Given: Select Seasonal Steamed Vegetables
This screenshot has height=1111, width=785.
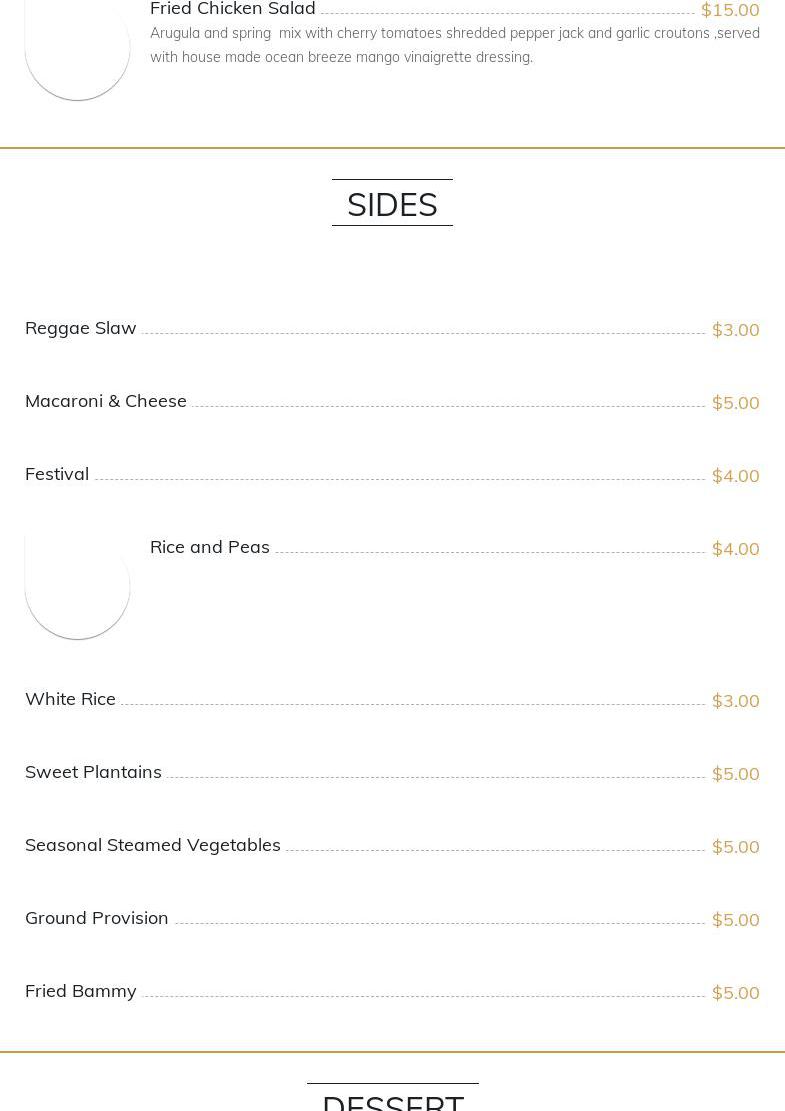Looking at the screenshot, I should [x=153, y=845].
